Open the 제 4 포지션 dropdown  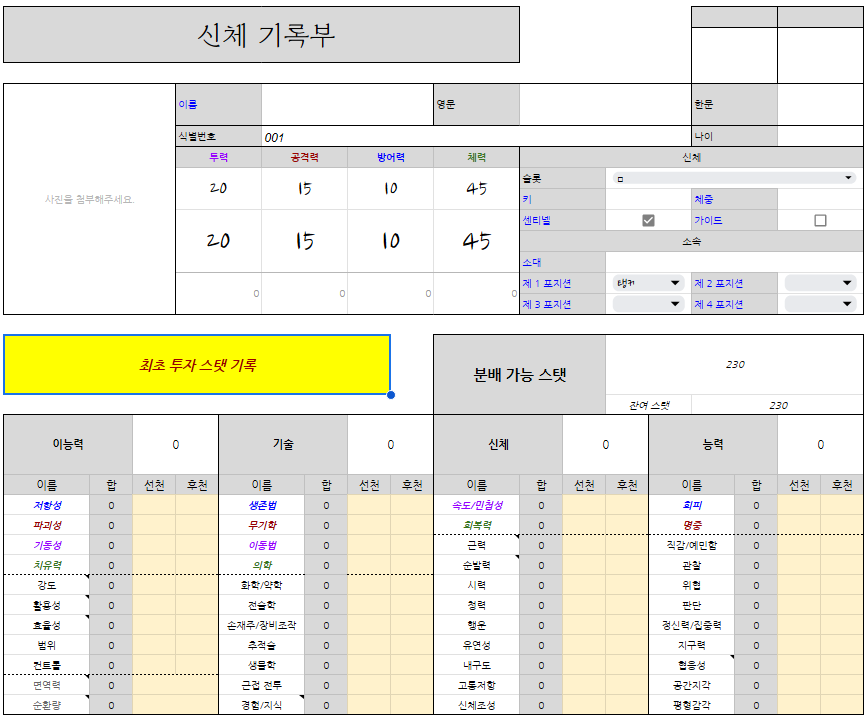pyautogui.click(x=820, y=304)
